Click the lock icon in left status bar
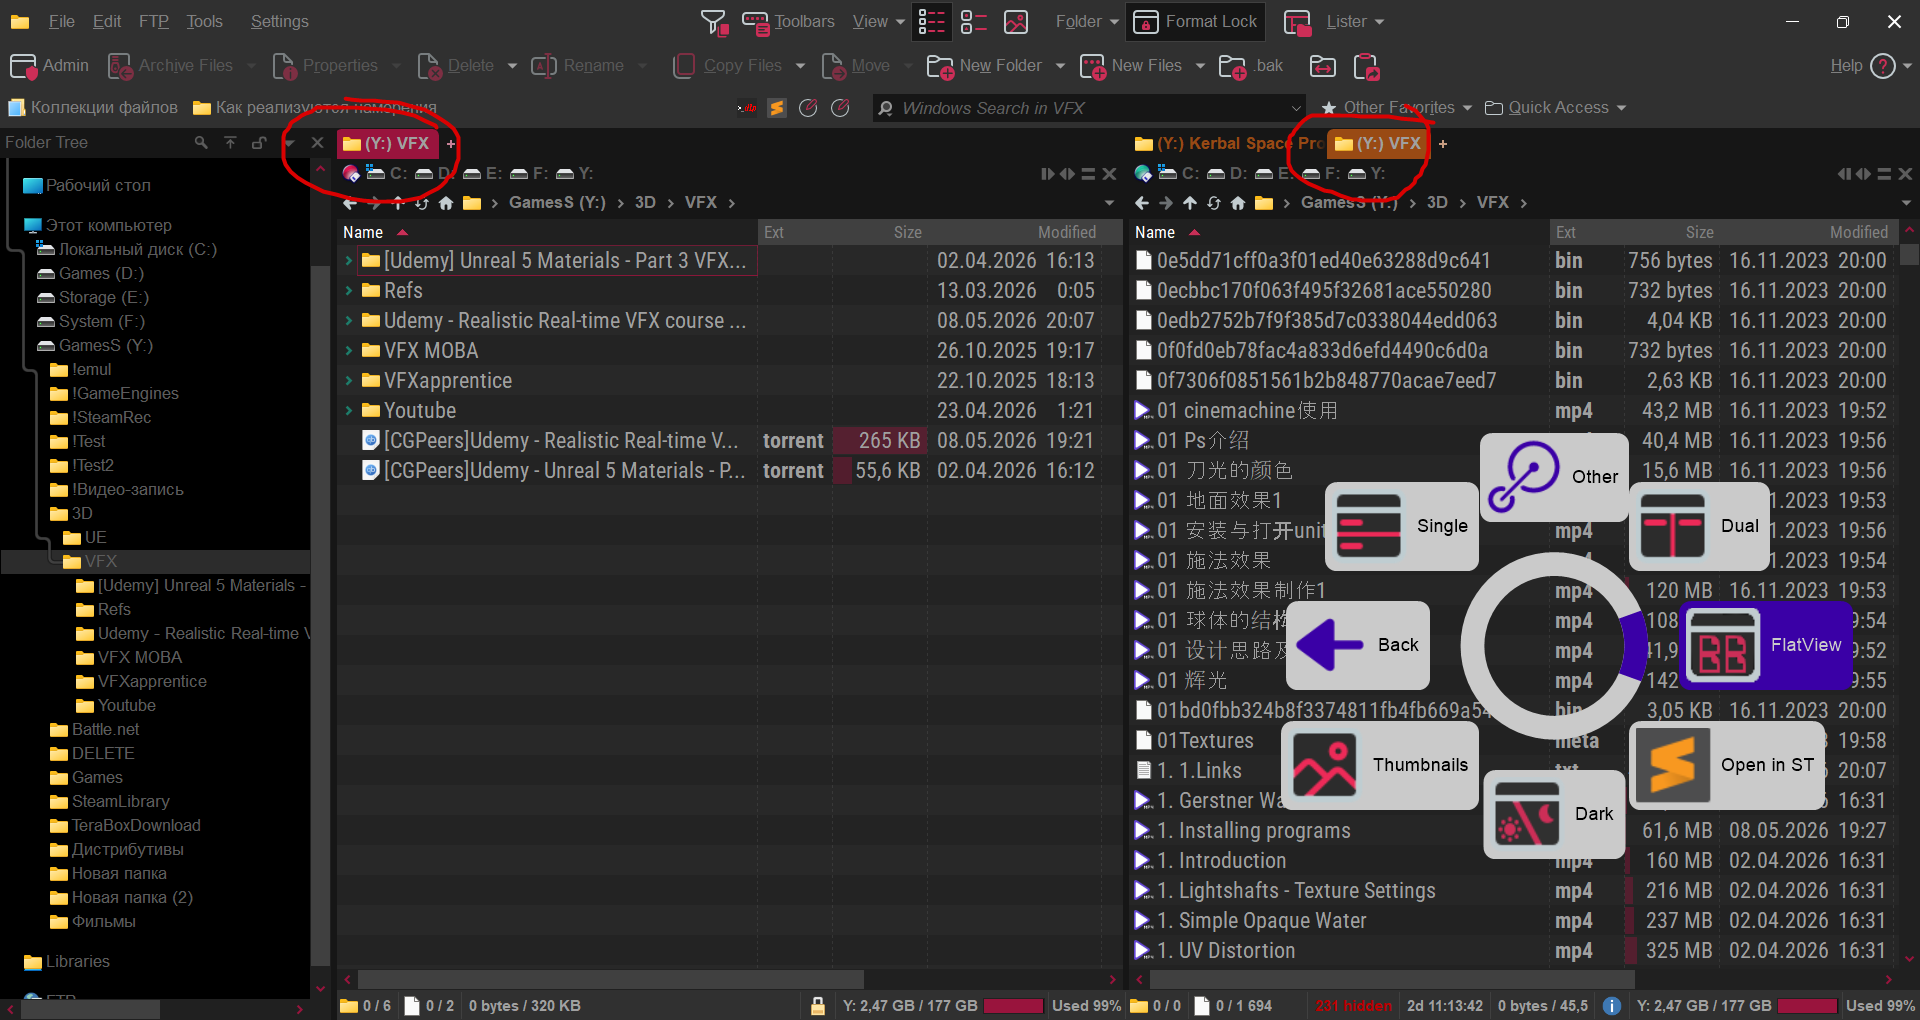 tap(818, 1006)
